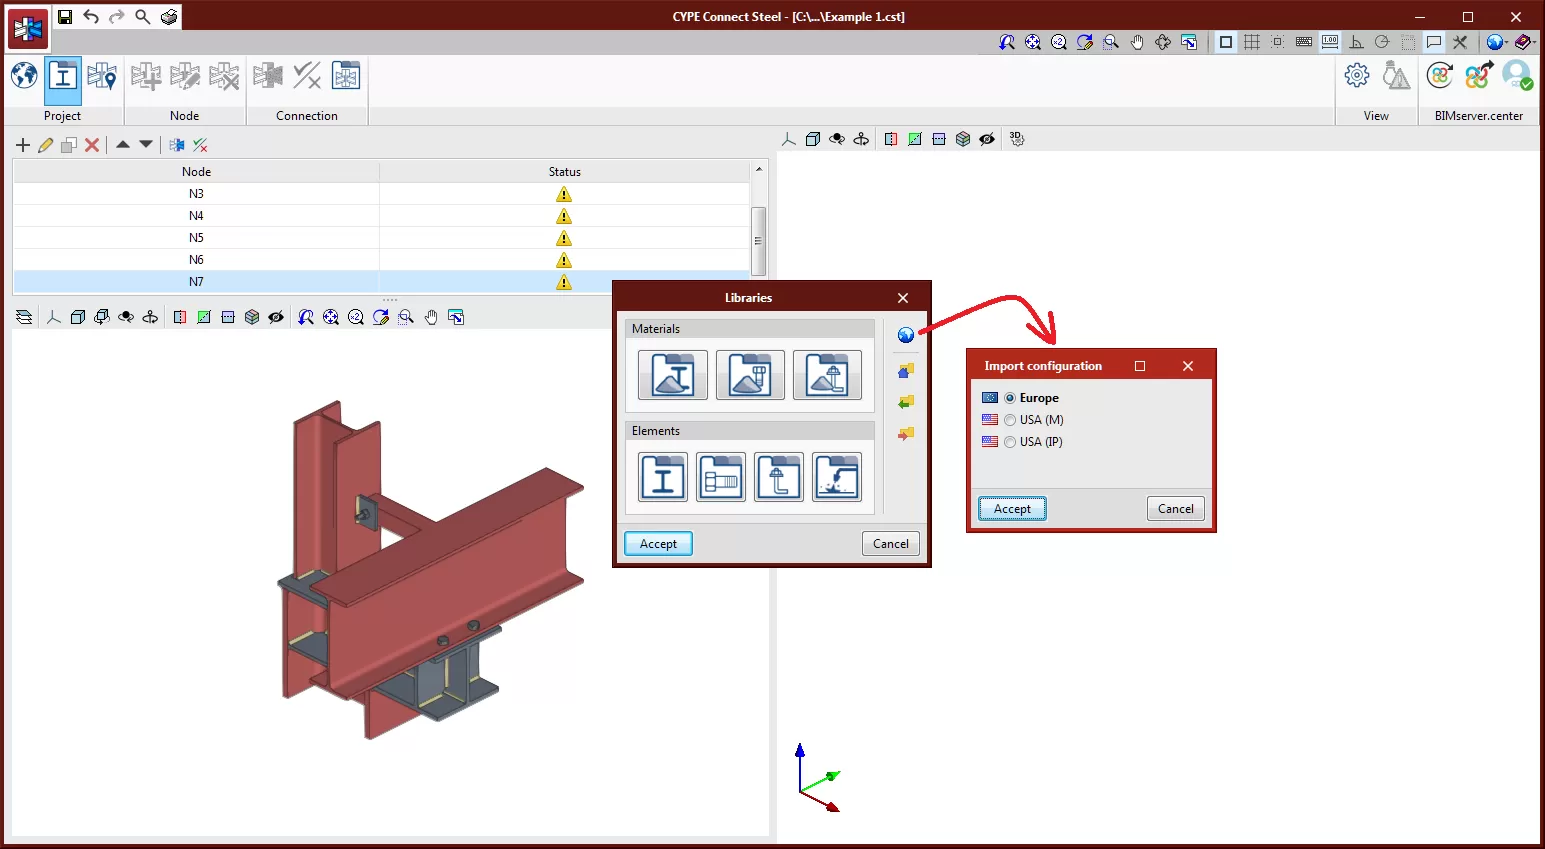Open anchor materials library in Libraries
1545x849 pixels.
(x=827, y=375)
